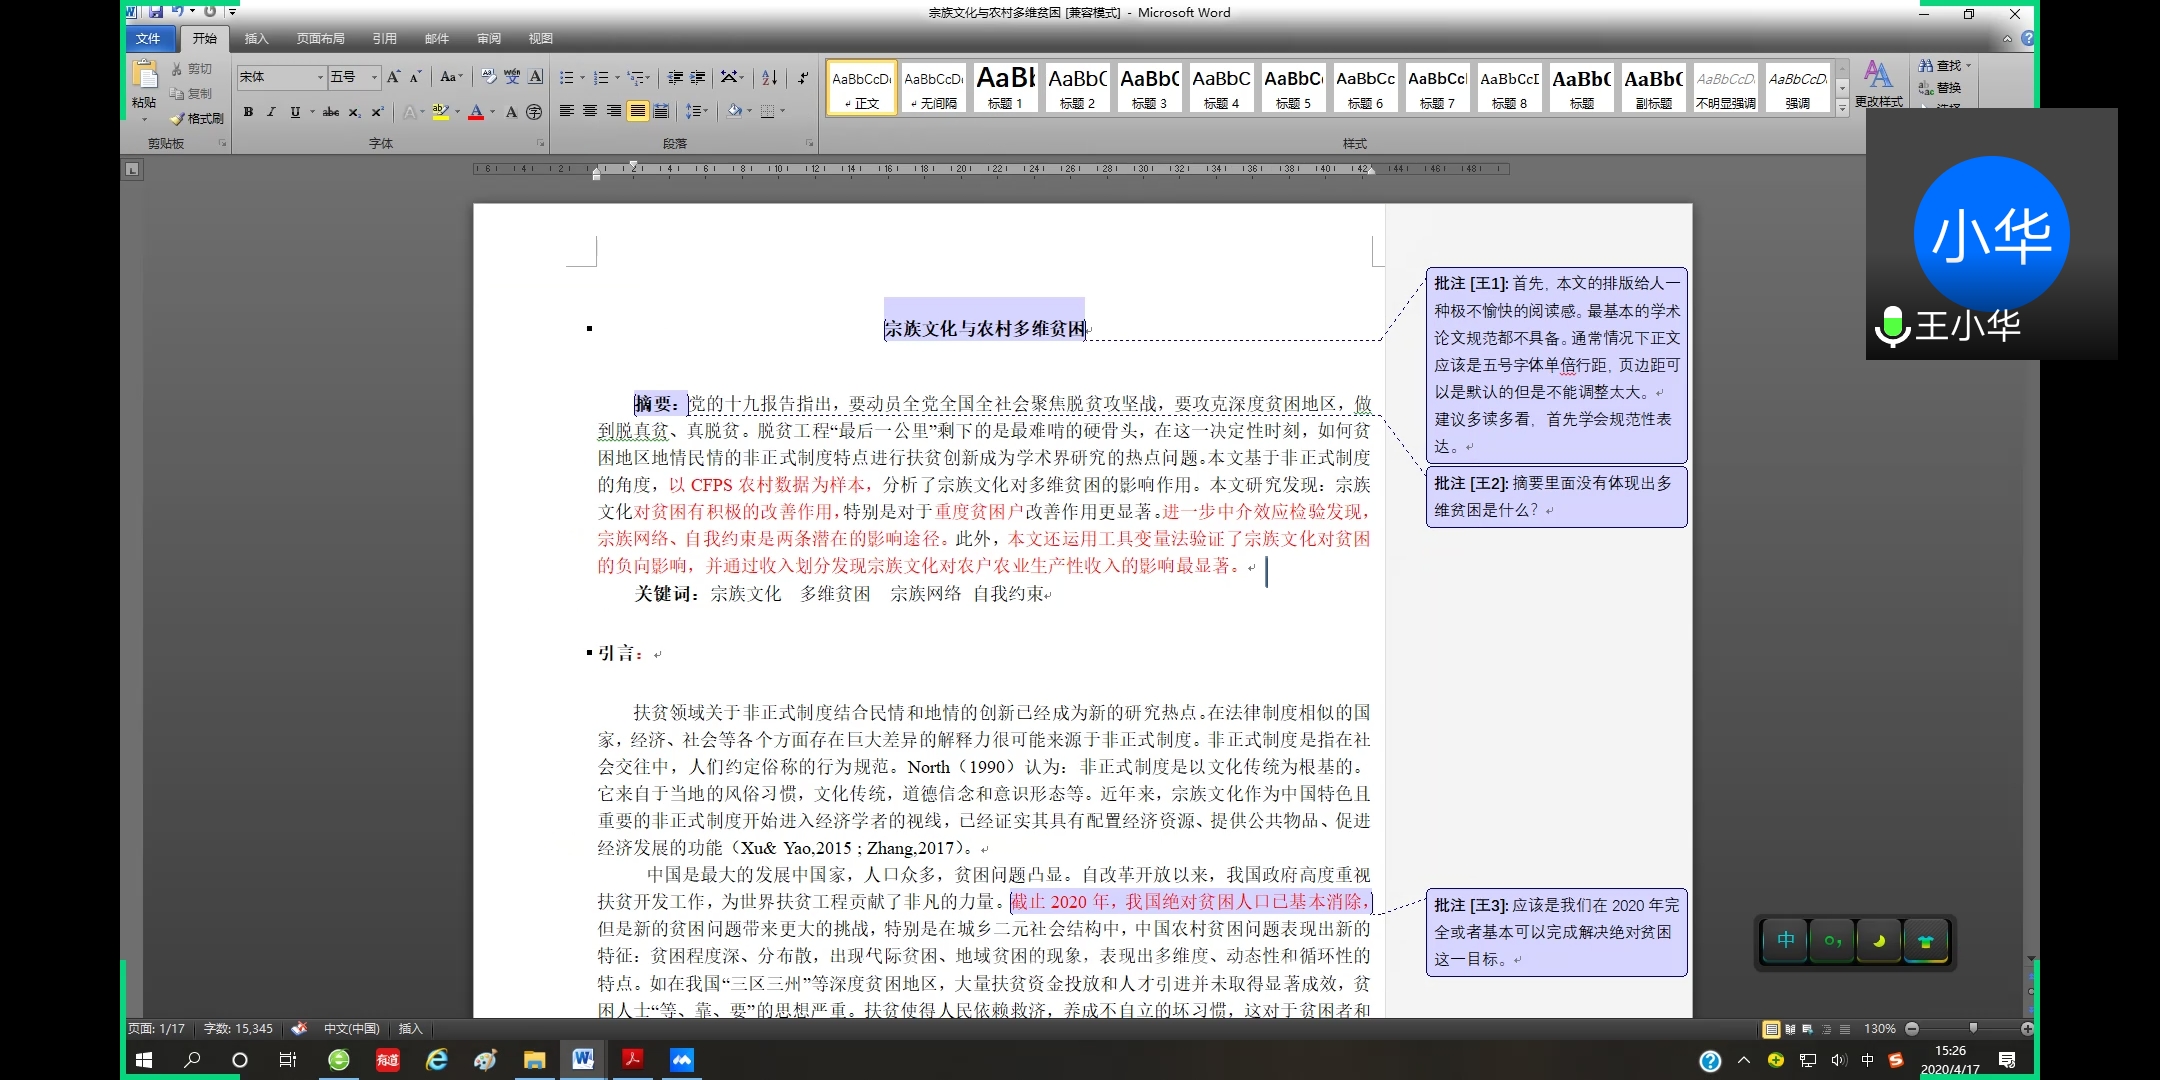Screen dimensions: 2160x1080
Task: Clear all text formatting
Action: (488, 76)
